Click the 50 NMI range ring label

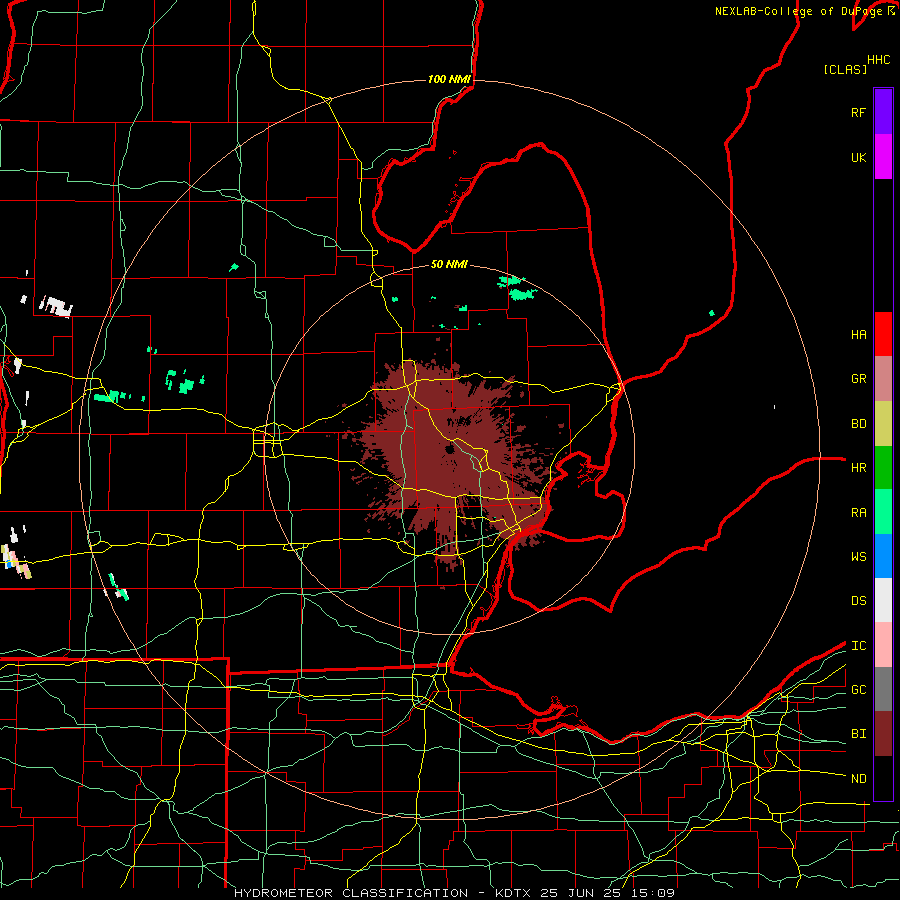(x=449, y=264)
